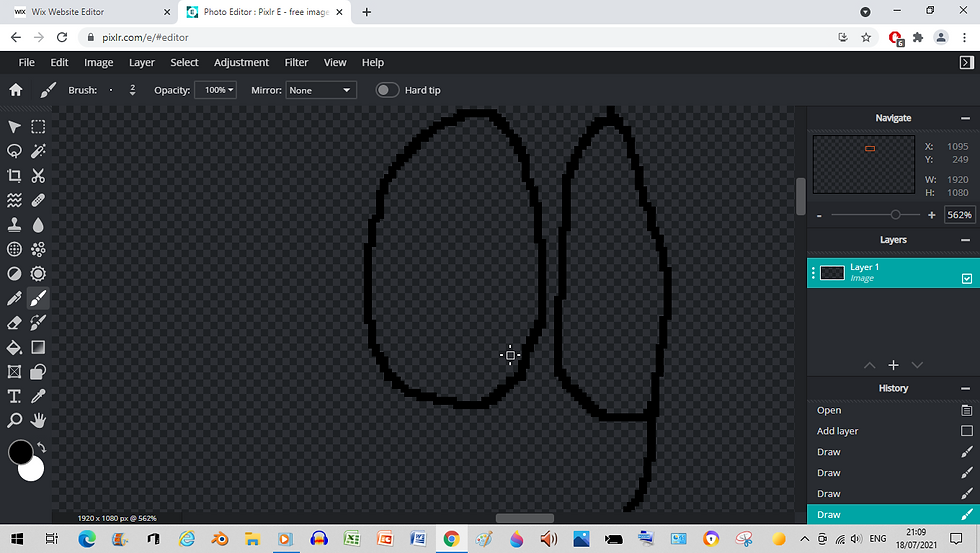Open Excel from the taskbar
980x553 pixels.
(352, 539)
